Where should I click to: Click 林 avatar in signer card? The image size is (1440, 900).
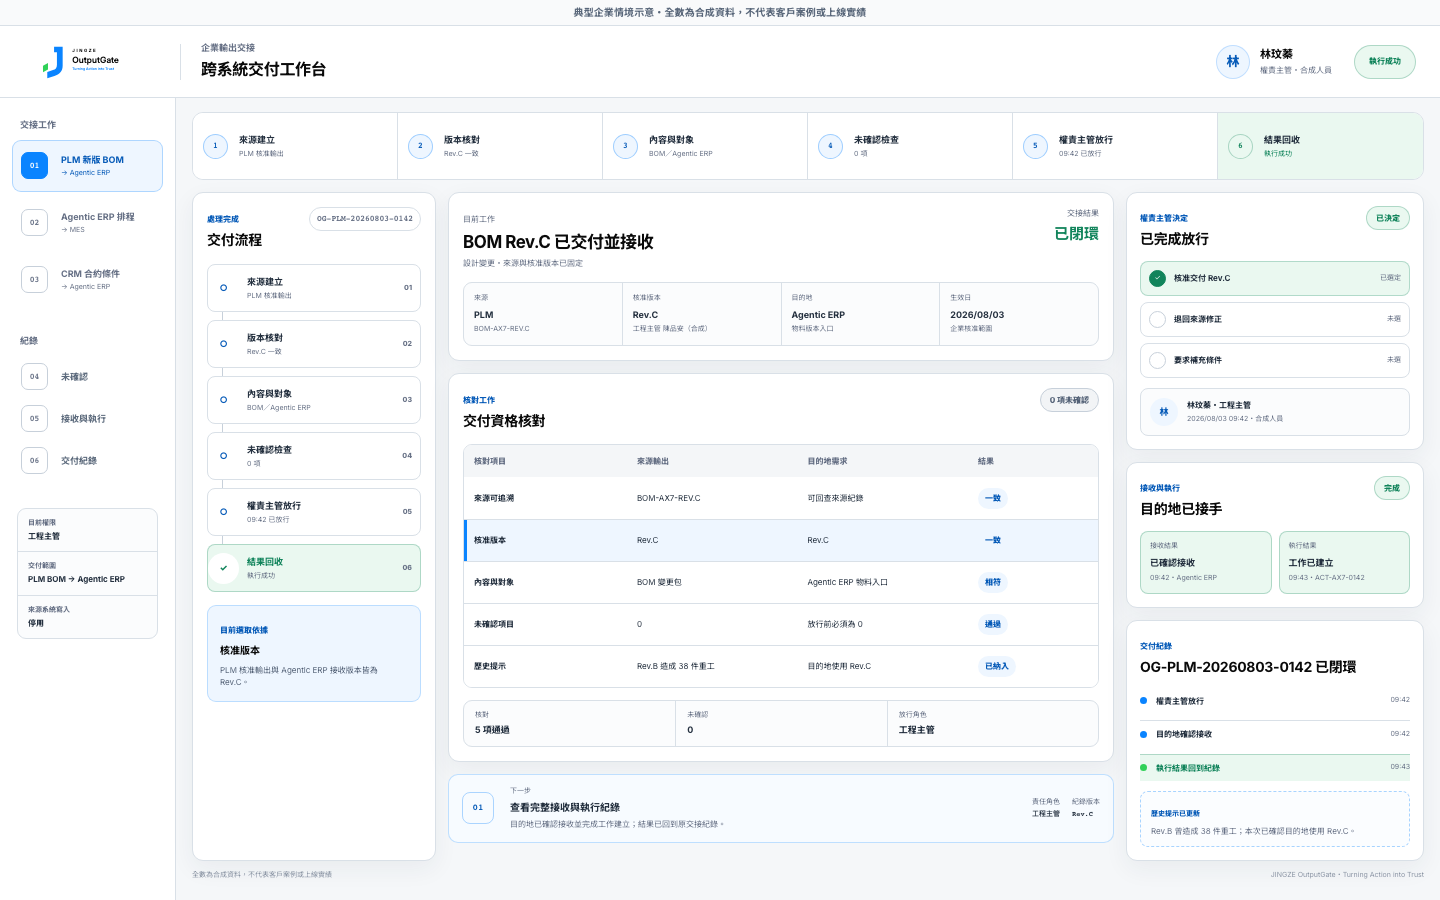1164,412
